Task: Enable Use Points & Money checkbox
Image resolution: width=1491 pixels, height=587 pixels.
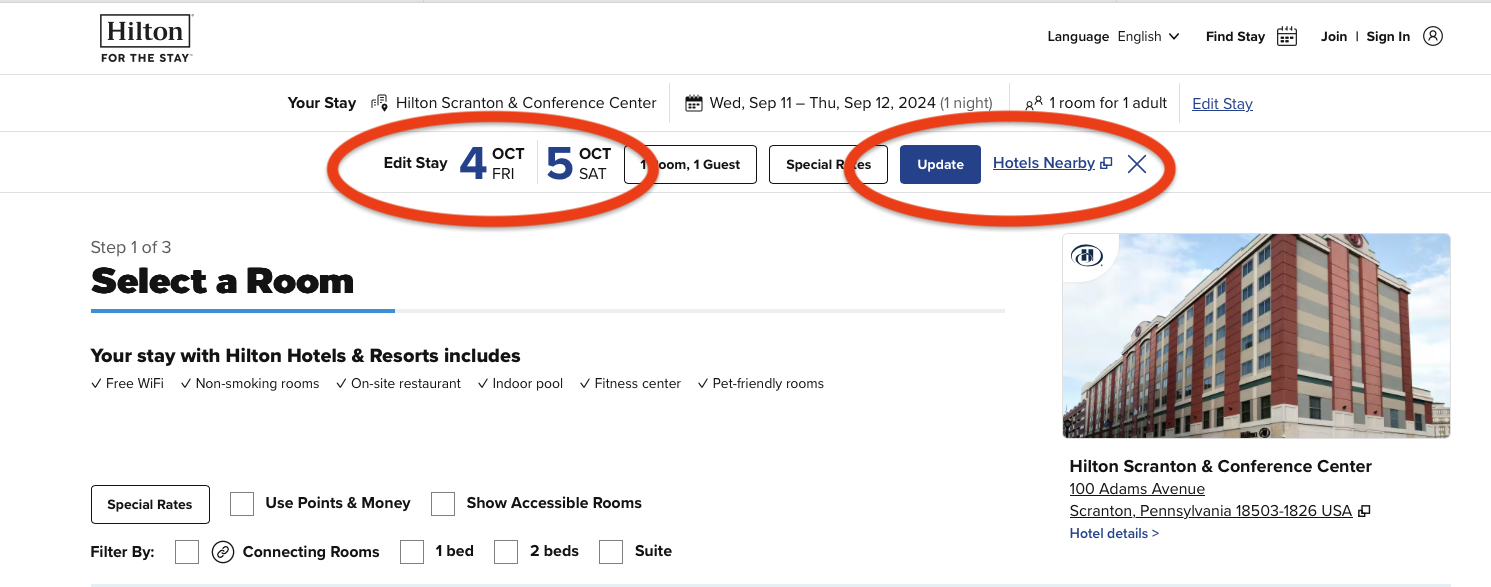Action: (x=242, y=504)
